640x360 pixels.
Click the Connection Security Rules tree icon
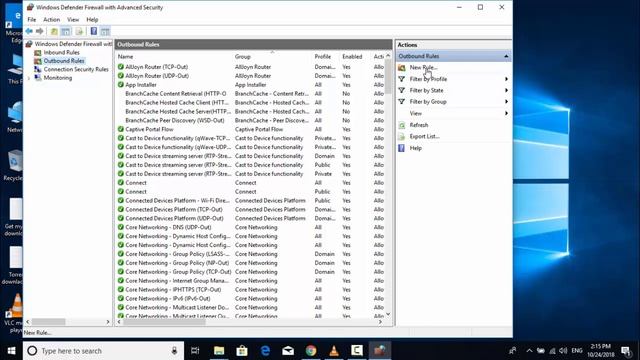coord(38,69)
